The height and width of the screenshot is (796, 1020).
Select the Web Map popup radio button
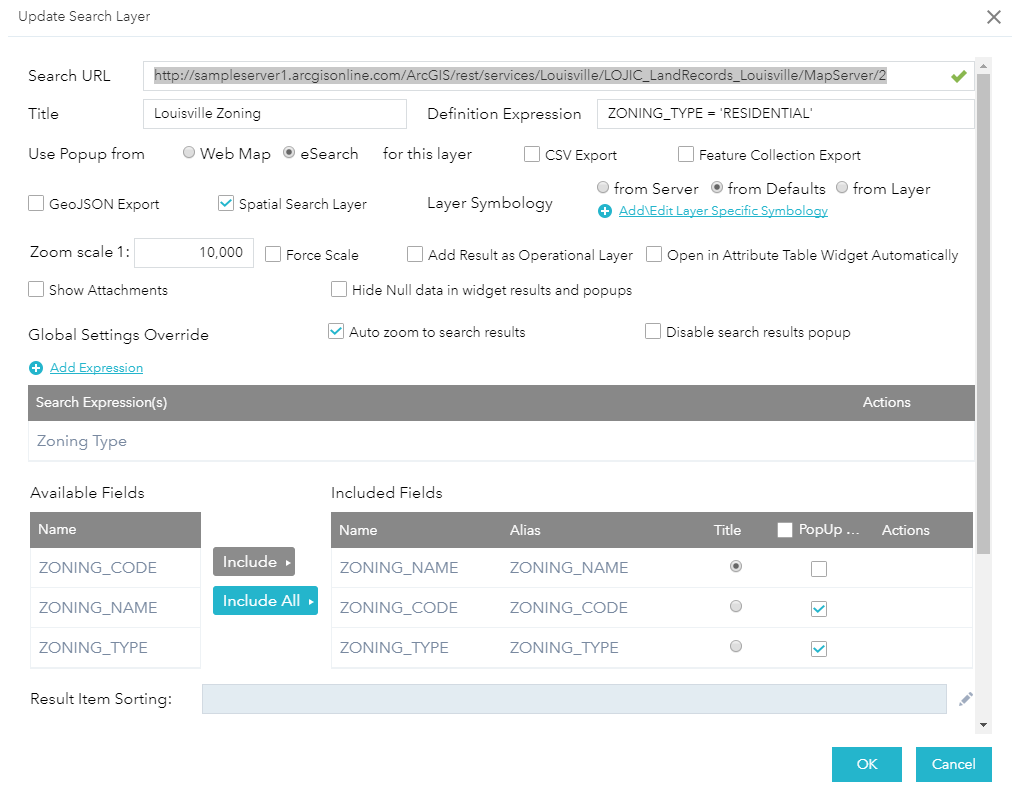(189, 153)
